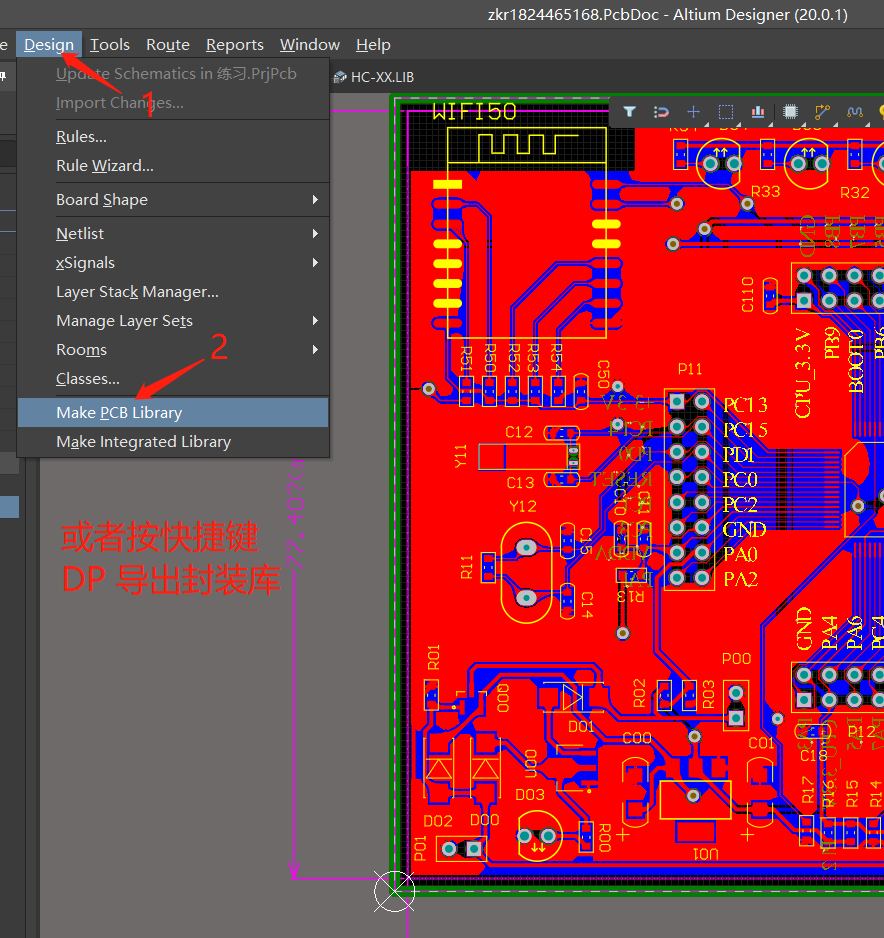
Task: Switch to the HC-XX.LIB document tab
Action: pyautogui.click(x=374, y=77)
